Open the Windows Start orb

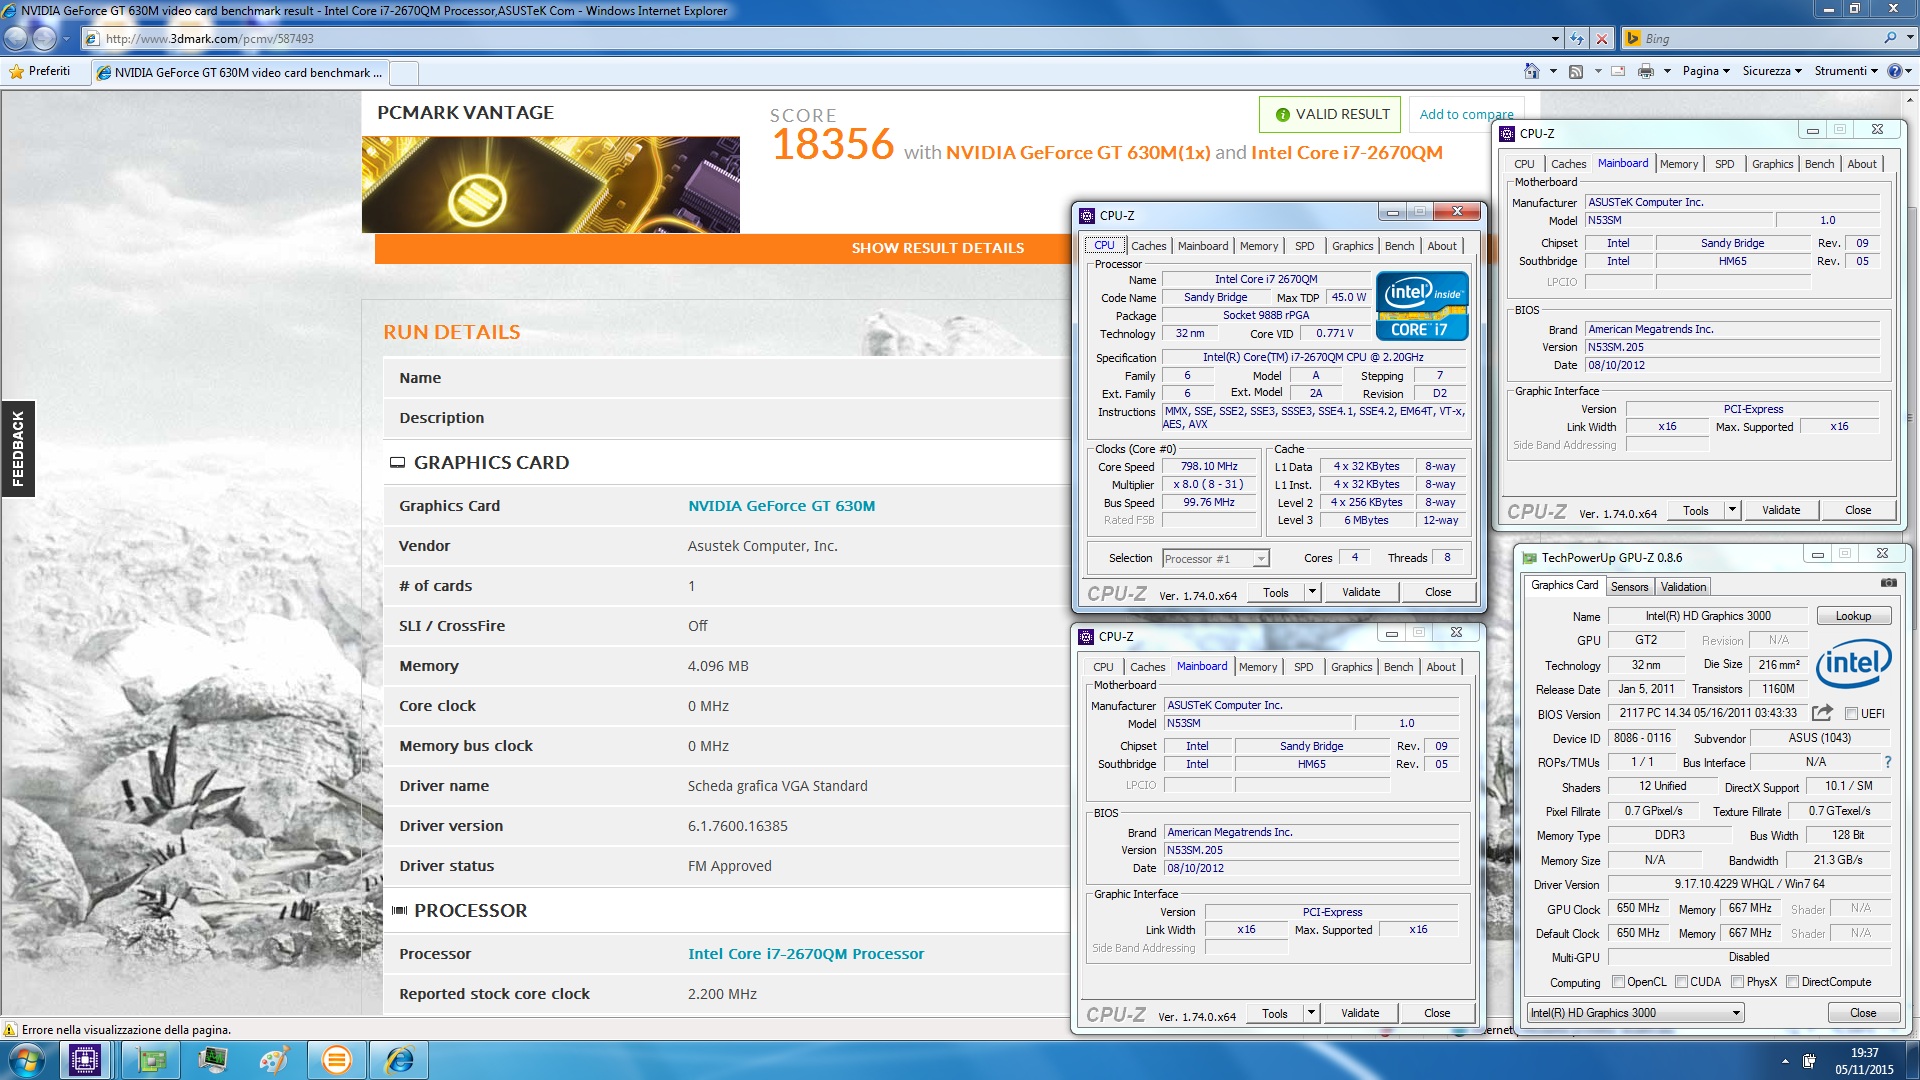(26, 1060)
